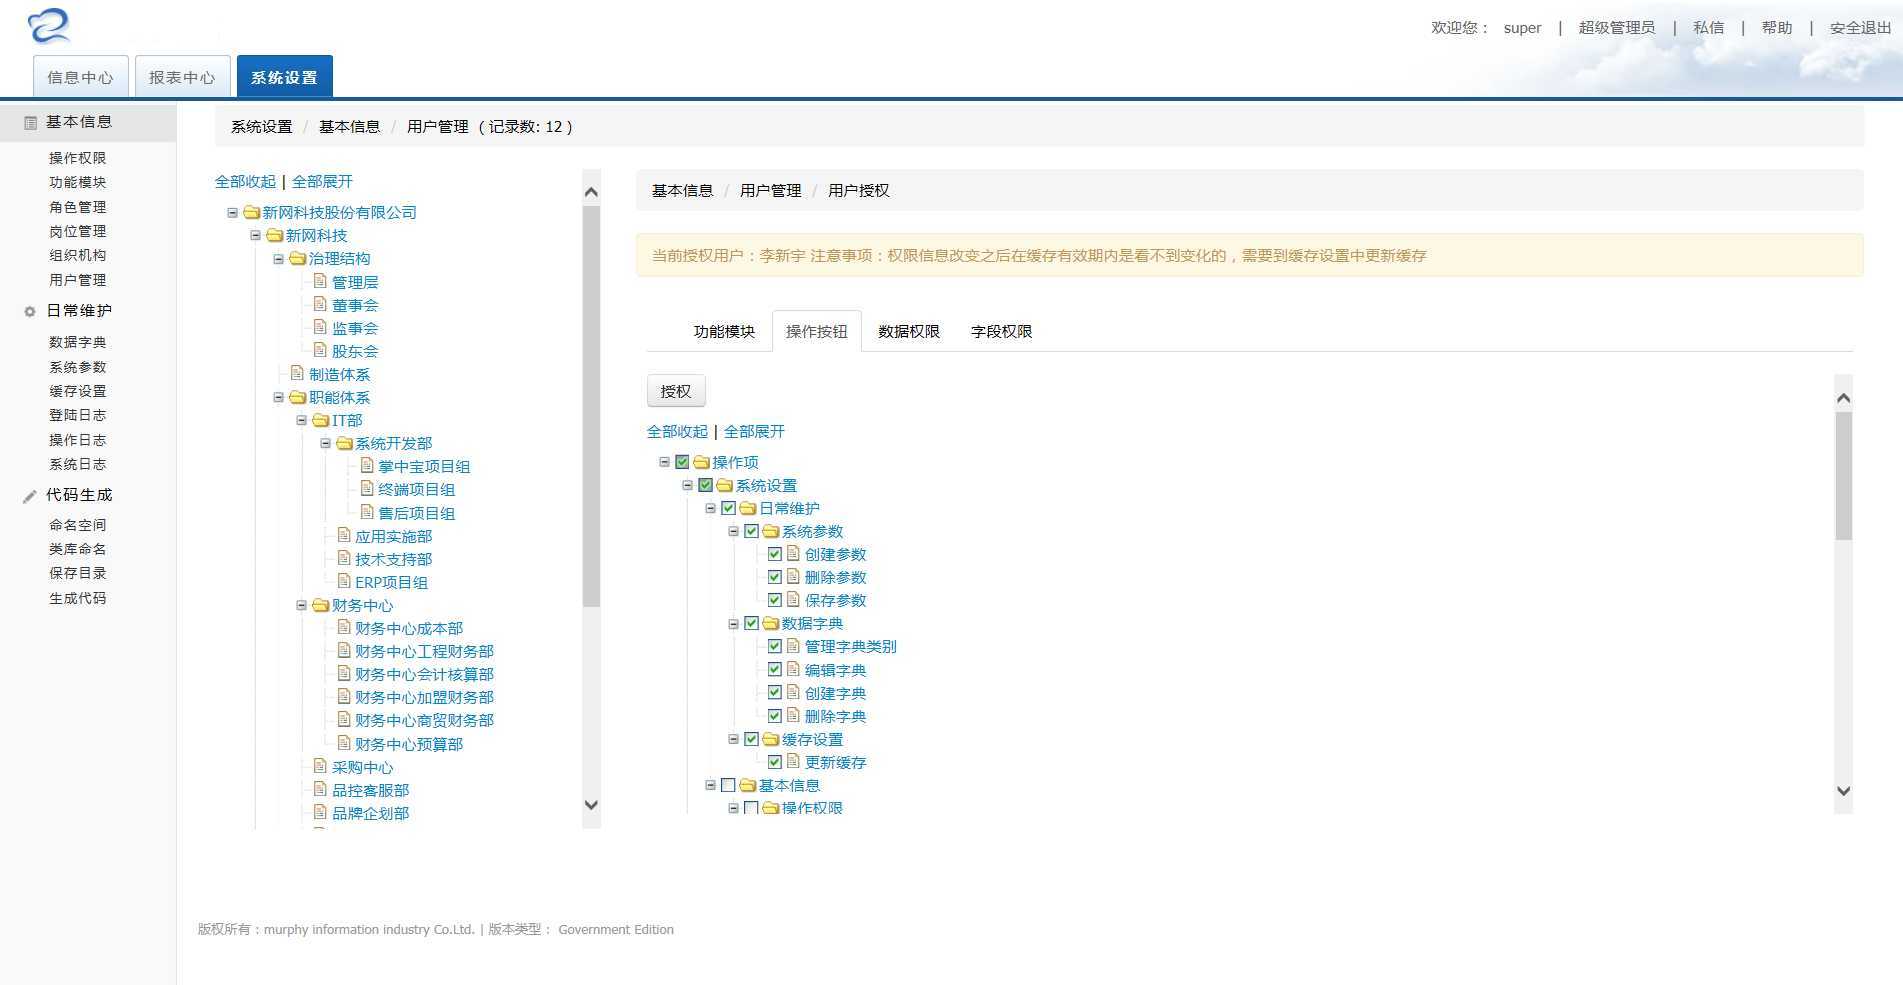Open 缓存设置 in the sidebar

point(78,391)
